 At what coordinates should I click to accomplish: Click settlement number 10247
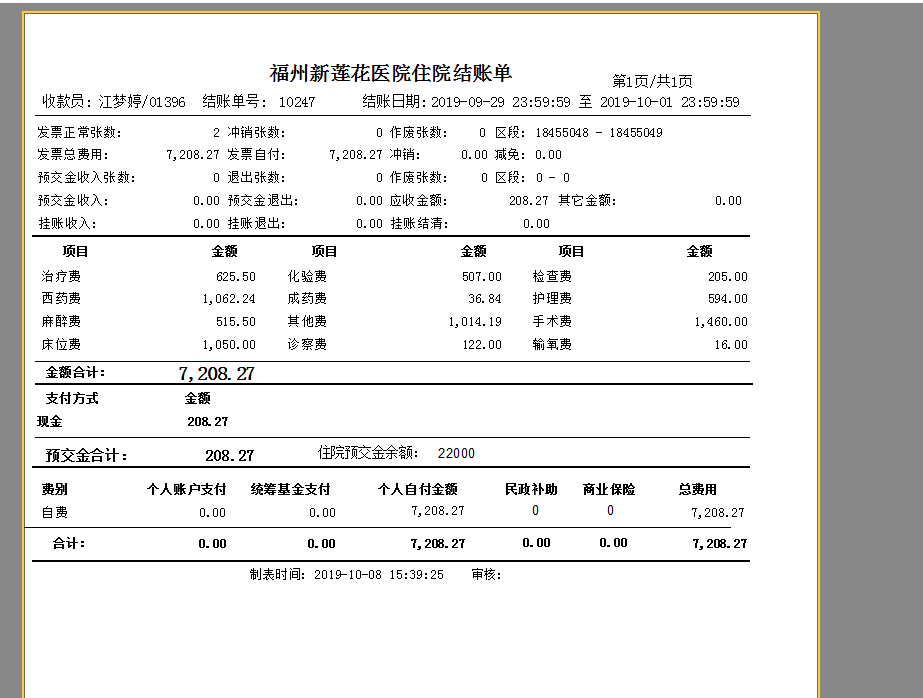pos(297,102)
